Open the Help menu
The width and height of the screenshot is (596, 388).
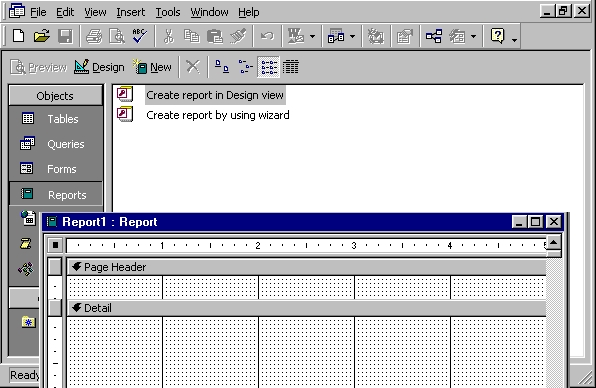pyautogui.click(x=249, y=12)
